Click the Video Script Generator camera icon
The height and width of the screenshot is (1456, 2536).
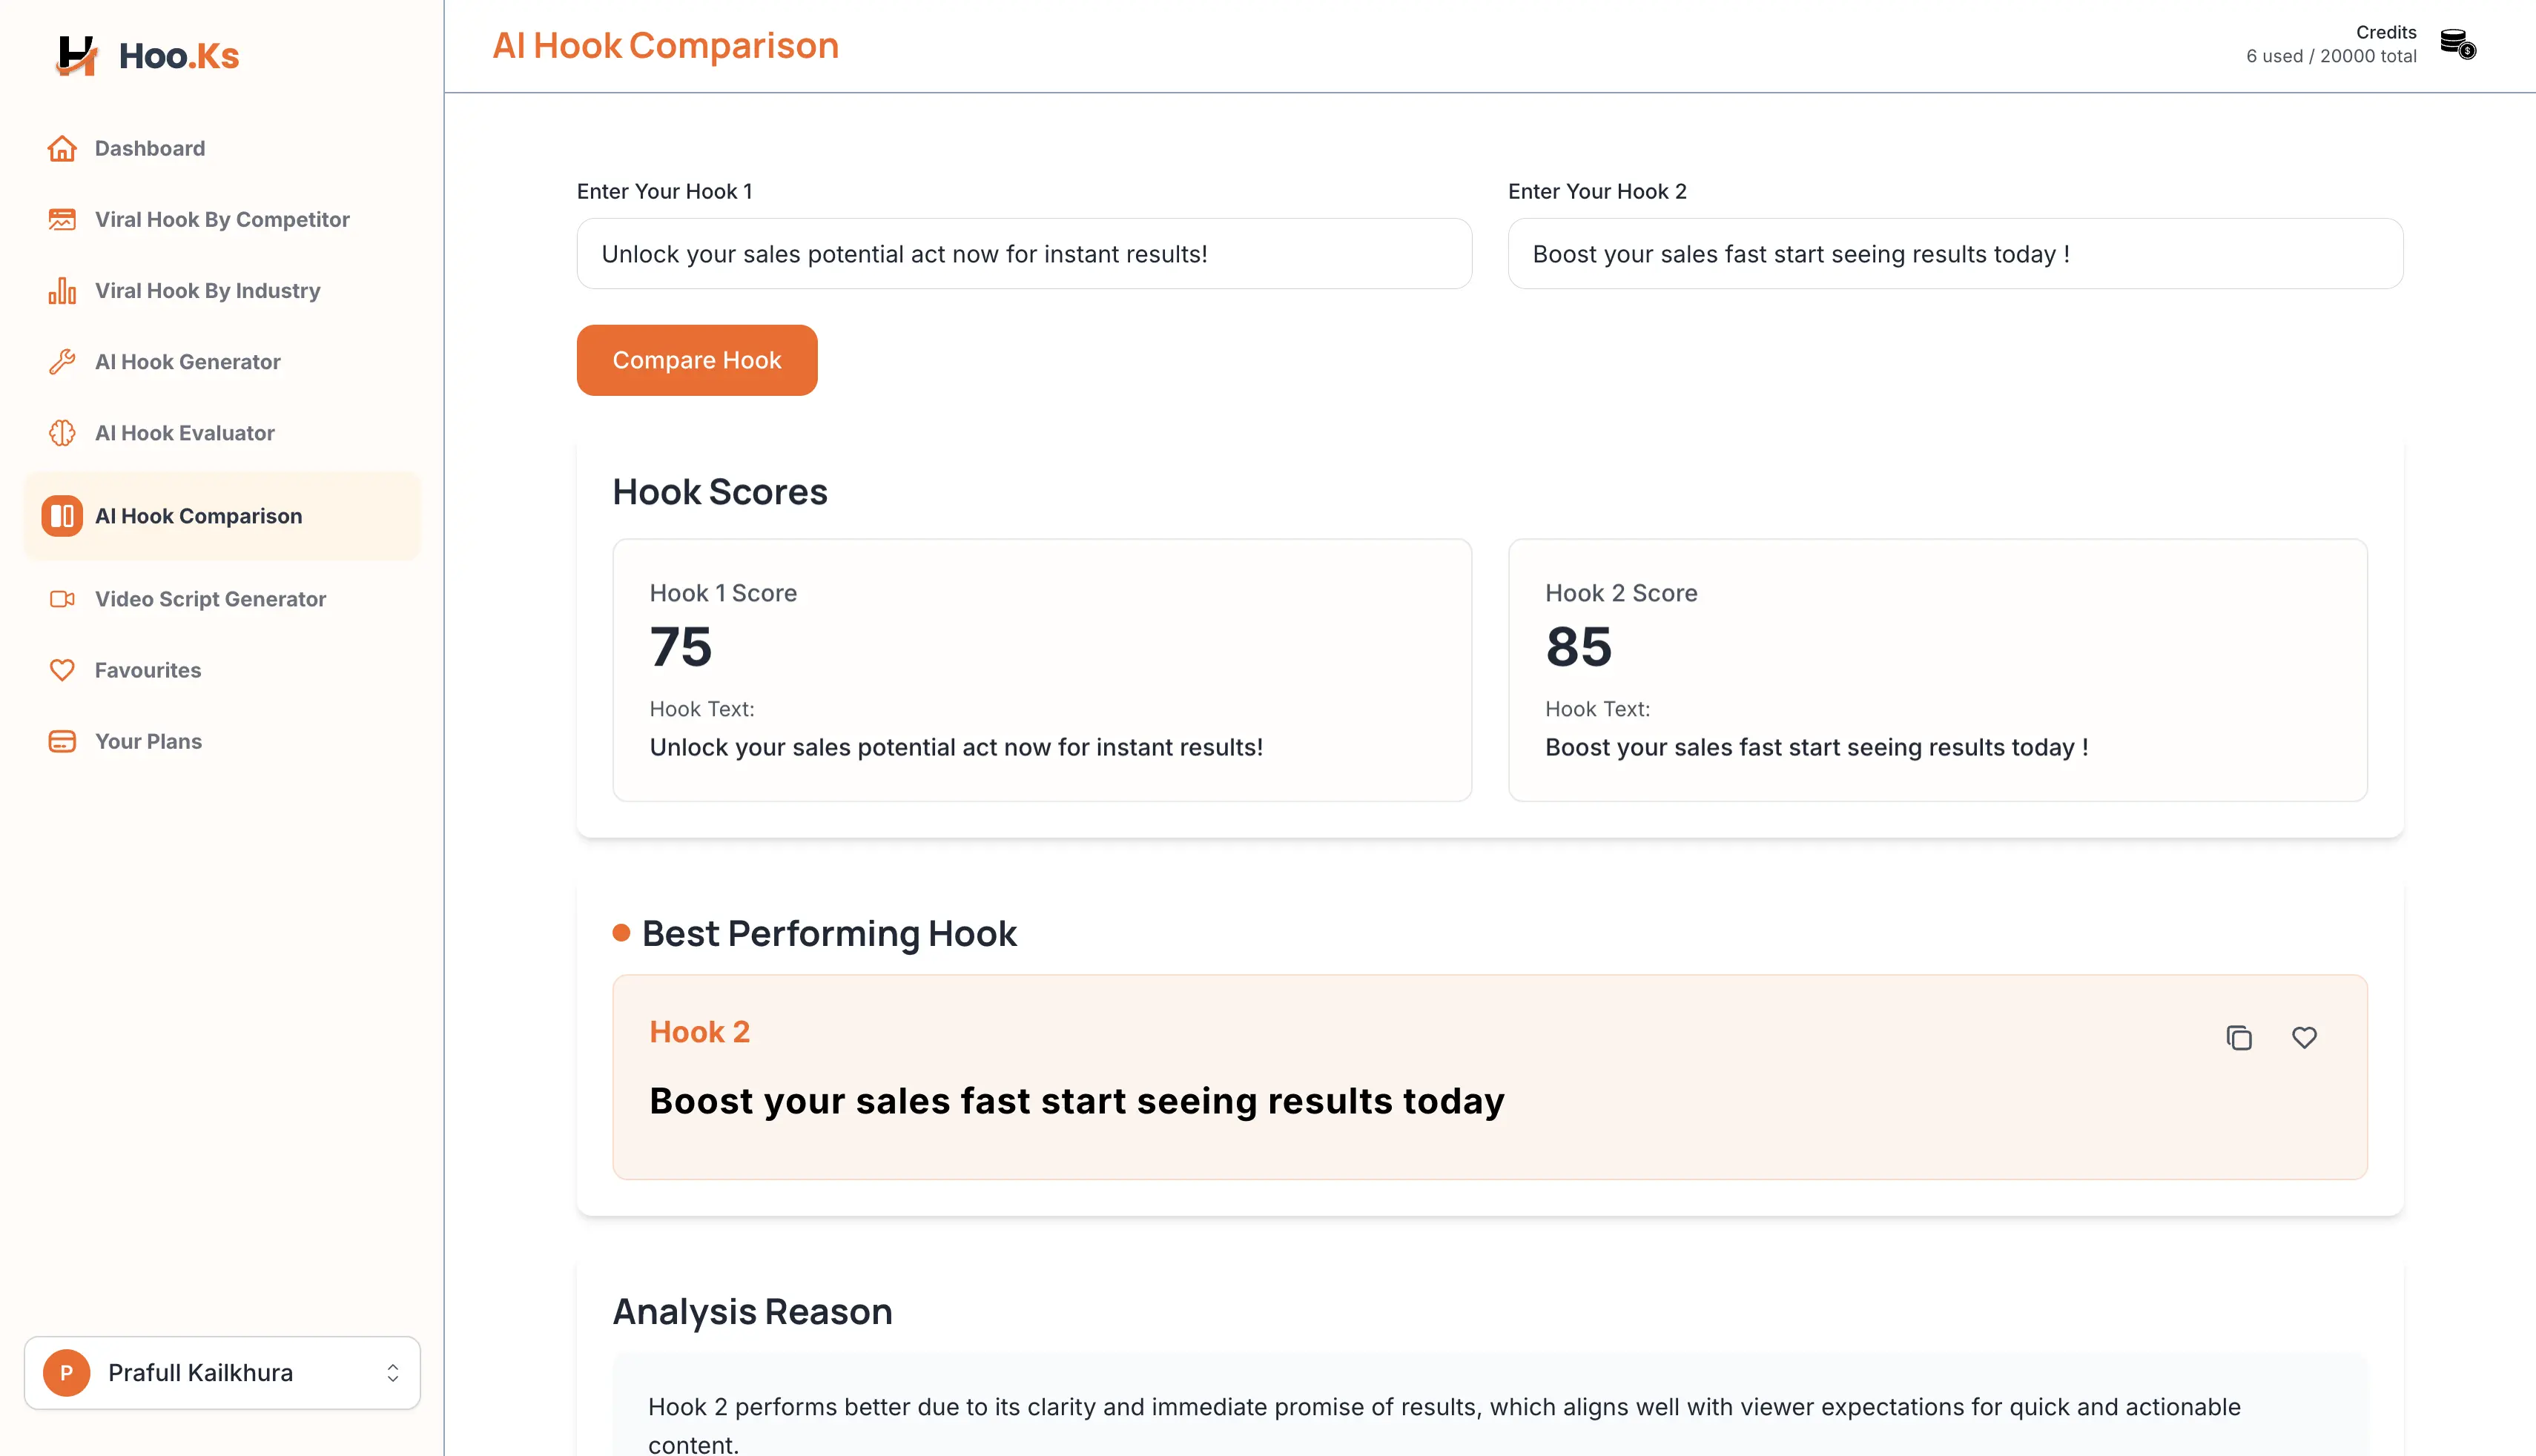(62, 599)
